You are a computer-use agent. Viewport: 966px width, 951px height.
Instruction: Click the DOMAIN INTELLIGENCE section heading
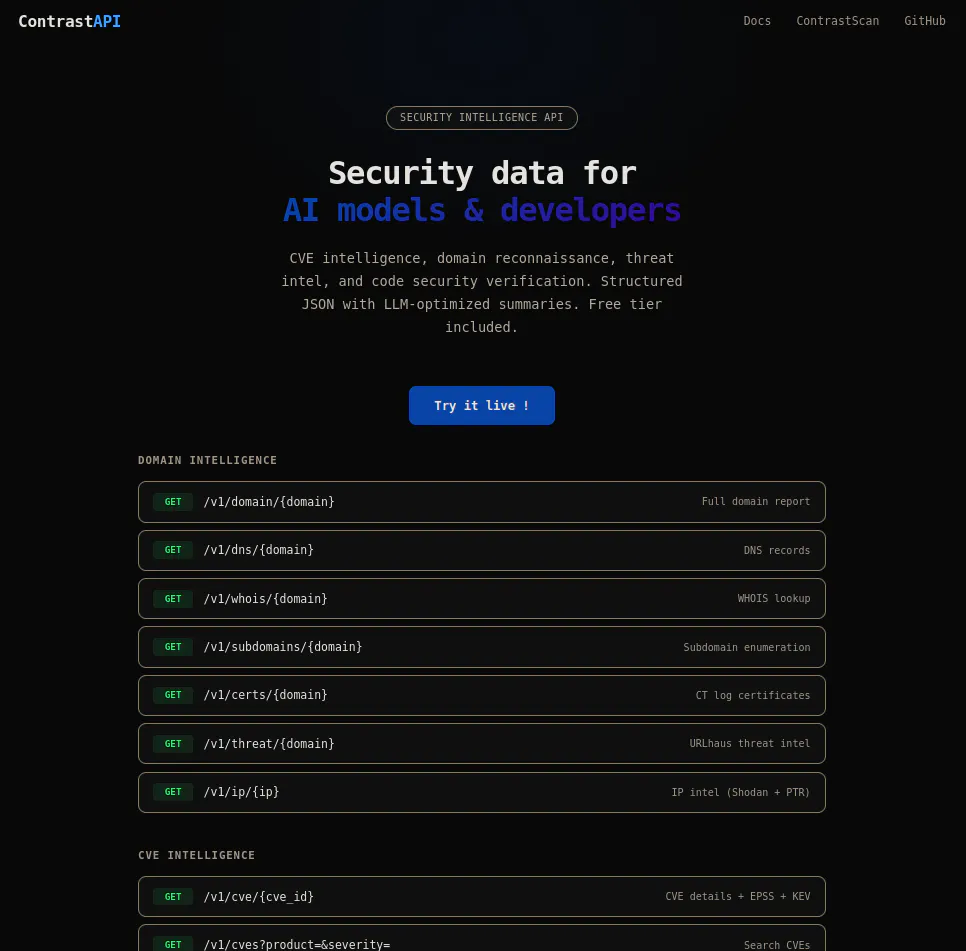coord(208,460)
